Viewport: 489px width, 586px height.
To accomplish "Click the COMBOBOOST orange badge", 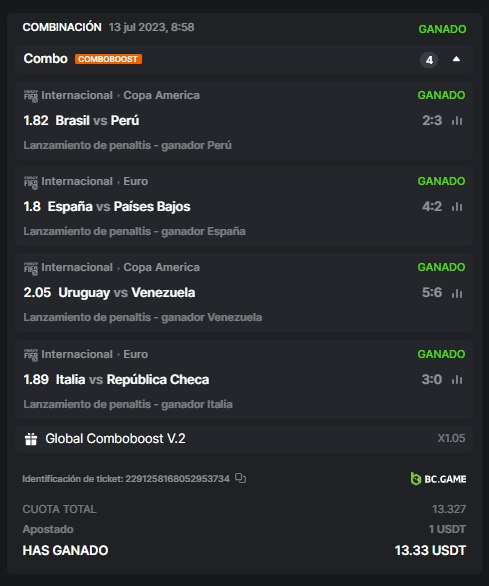I will [x=108, y=59].
